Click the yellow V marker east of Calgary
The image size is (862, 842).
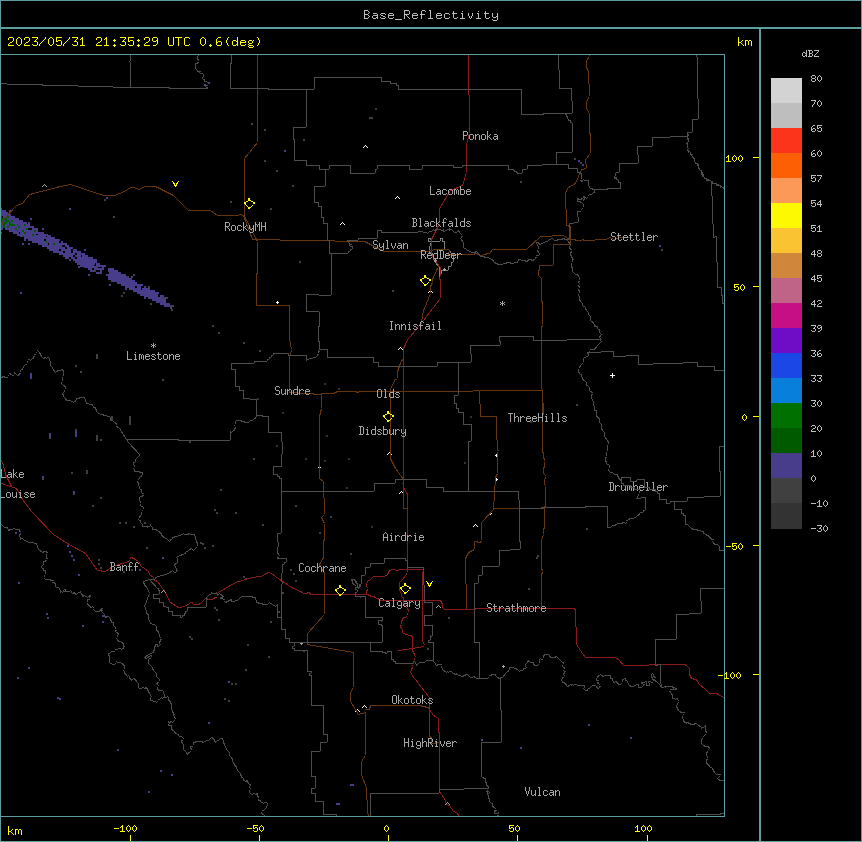tap(429, 584)
